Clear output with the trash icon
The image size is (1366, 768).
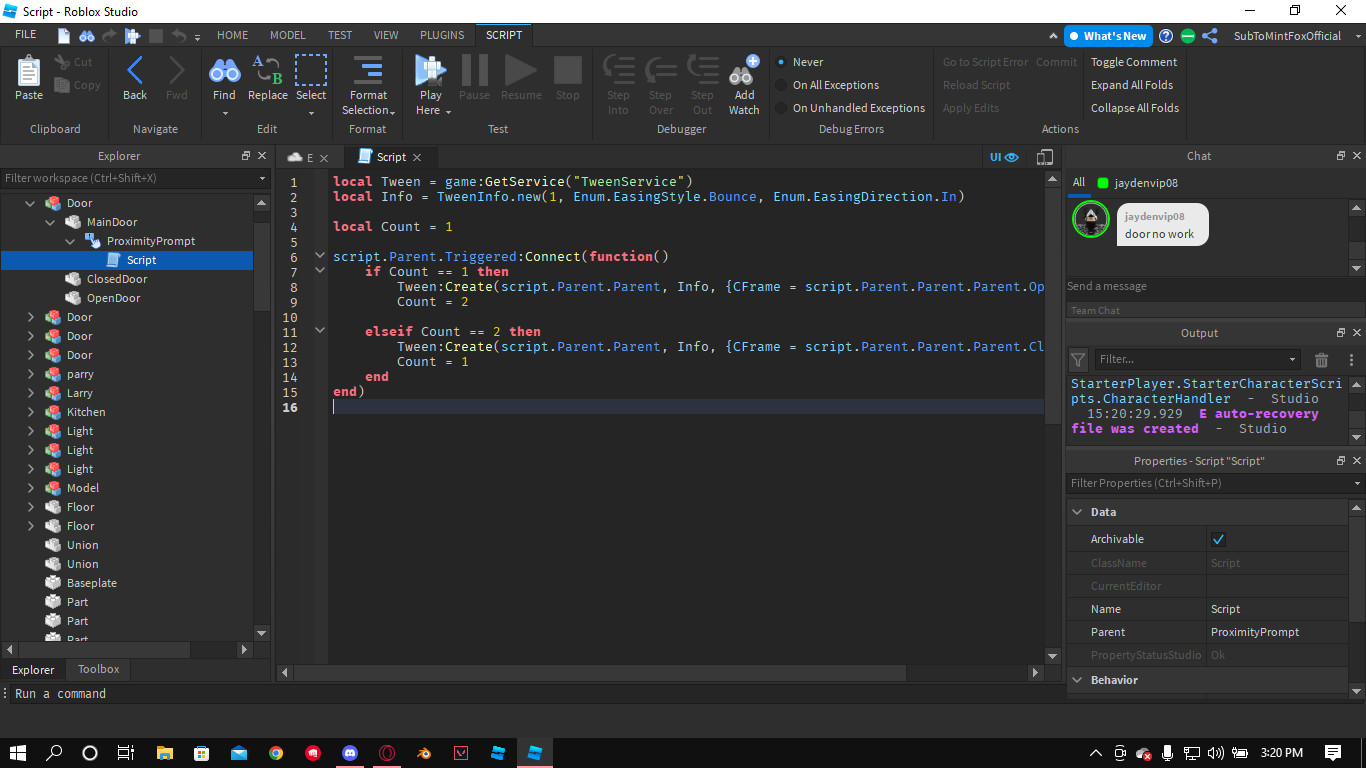(1321, 360)
